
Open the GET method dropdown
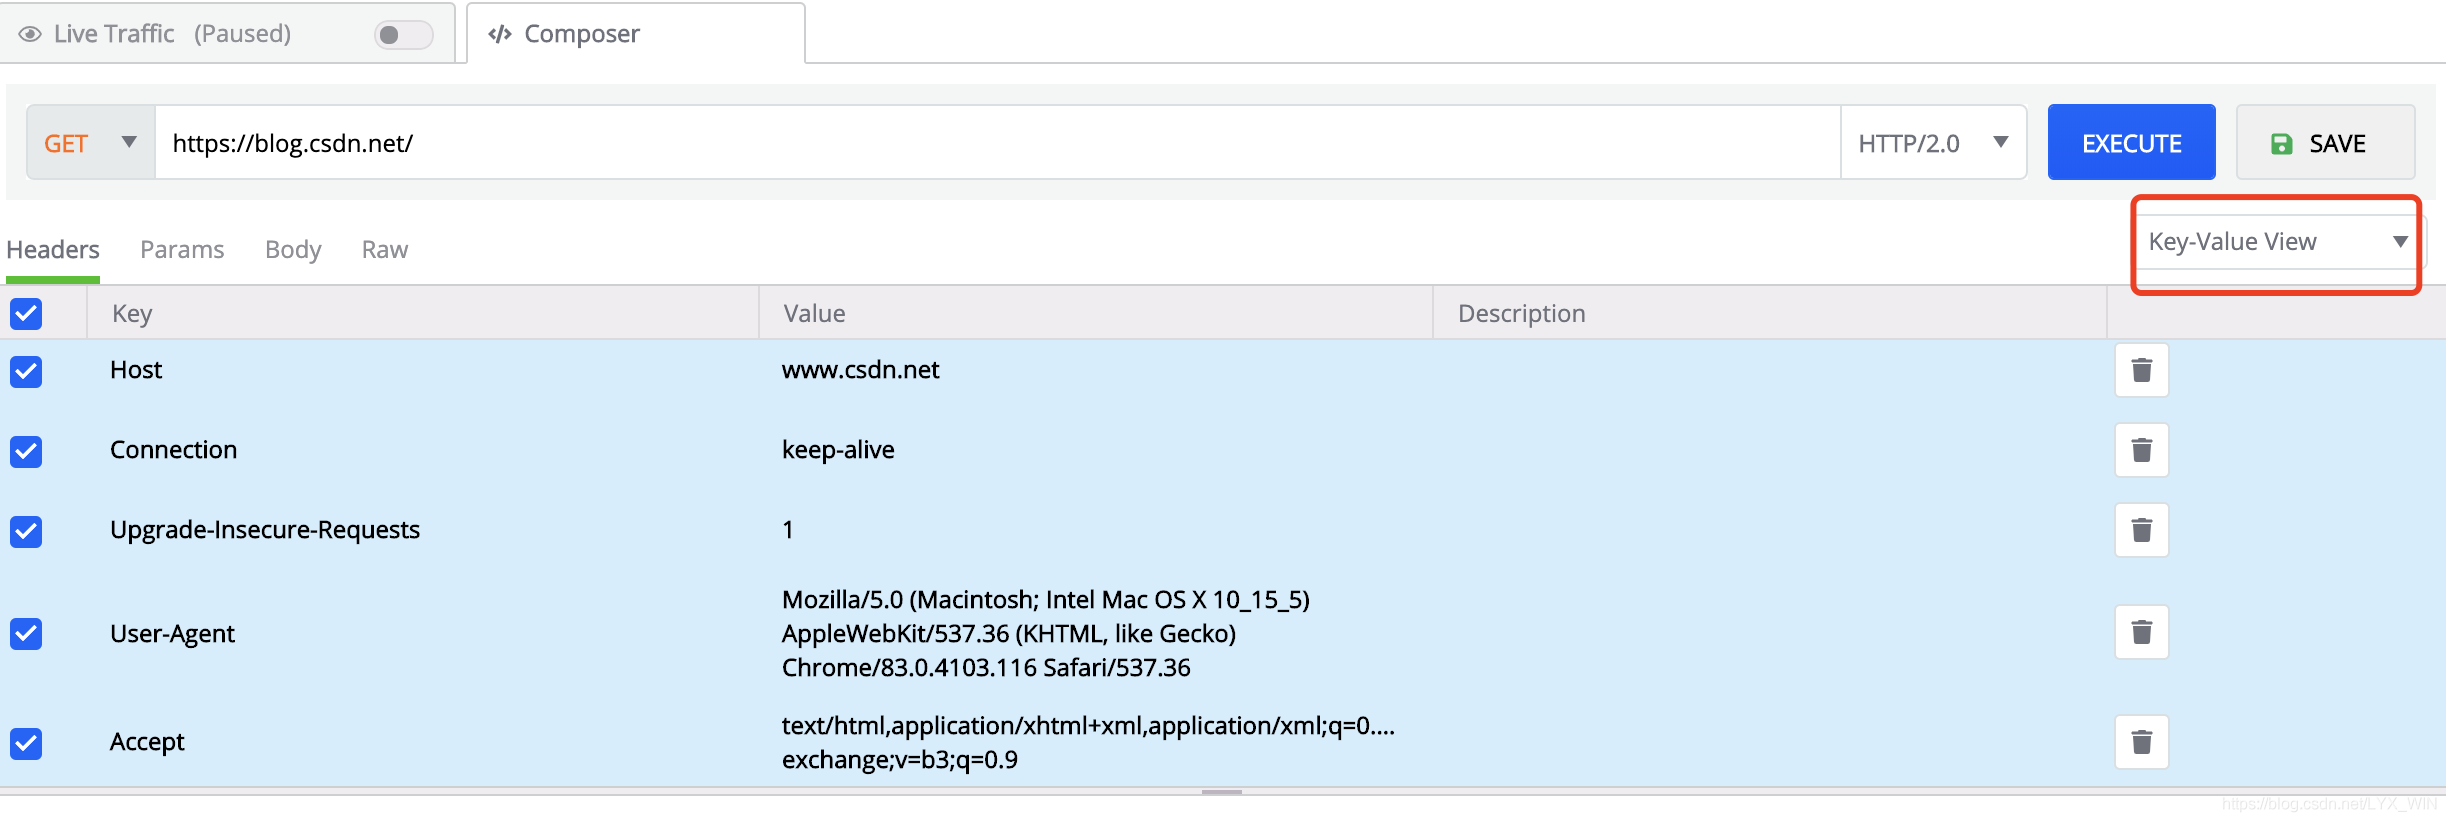click(x=91, y=143)
